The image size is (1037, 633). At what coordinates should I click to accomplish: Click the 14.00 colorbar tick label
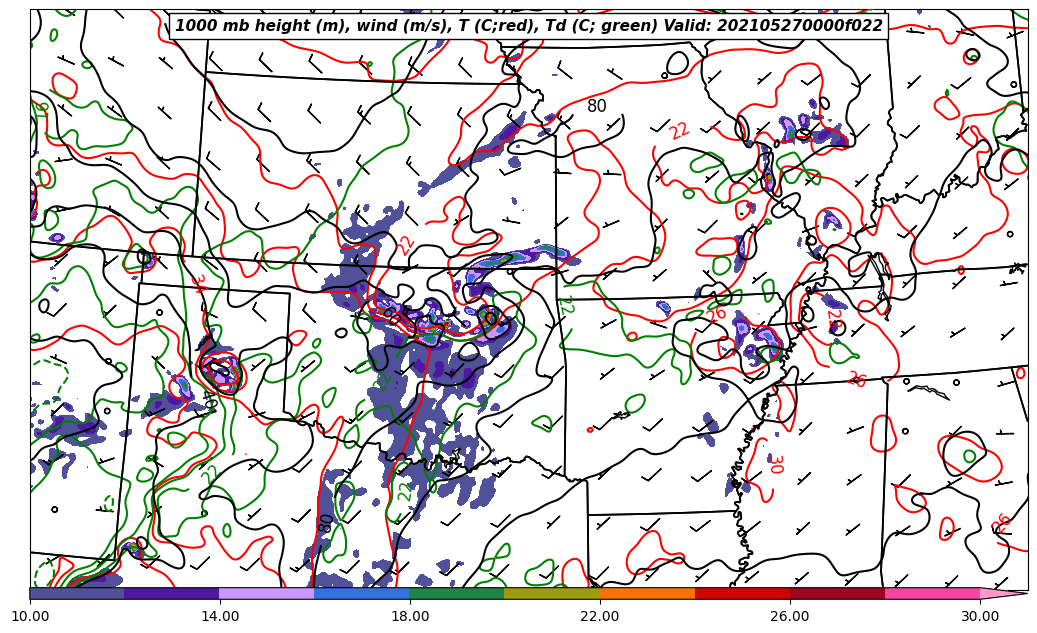tap(220, 616)
